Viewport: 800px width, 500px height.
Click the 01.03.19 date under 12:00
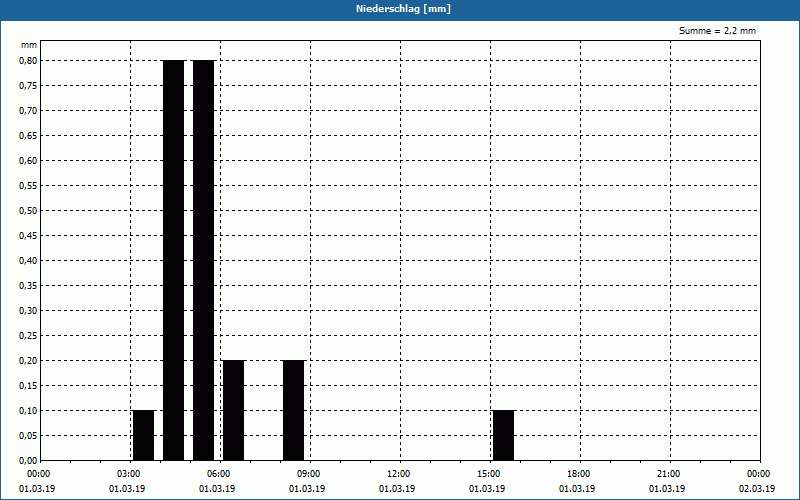(x=397, y=489)
